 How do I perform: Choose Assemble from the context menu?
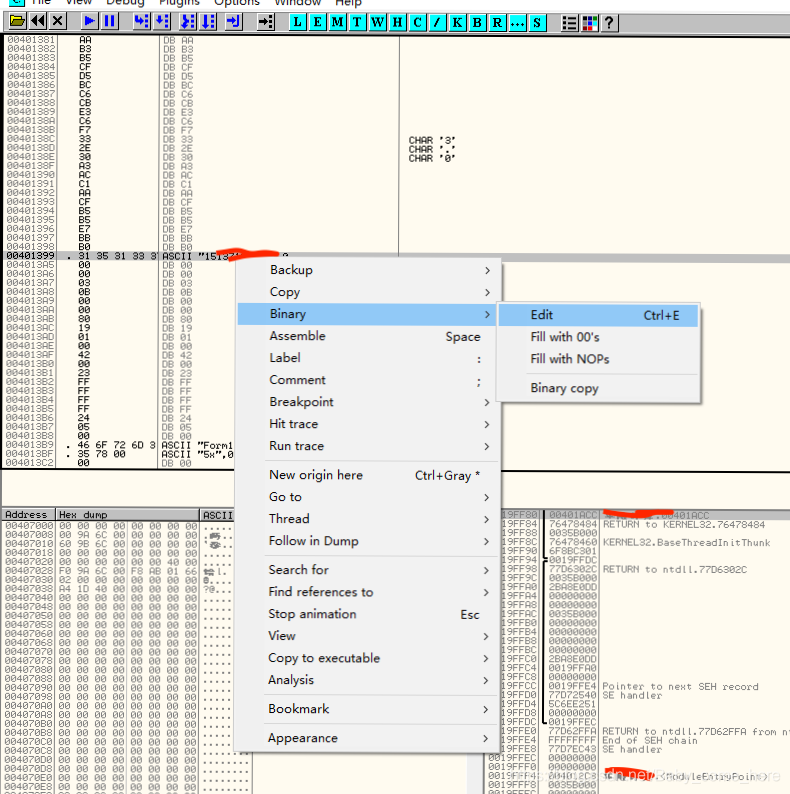[x=369, y=336]
